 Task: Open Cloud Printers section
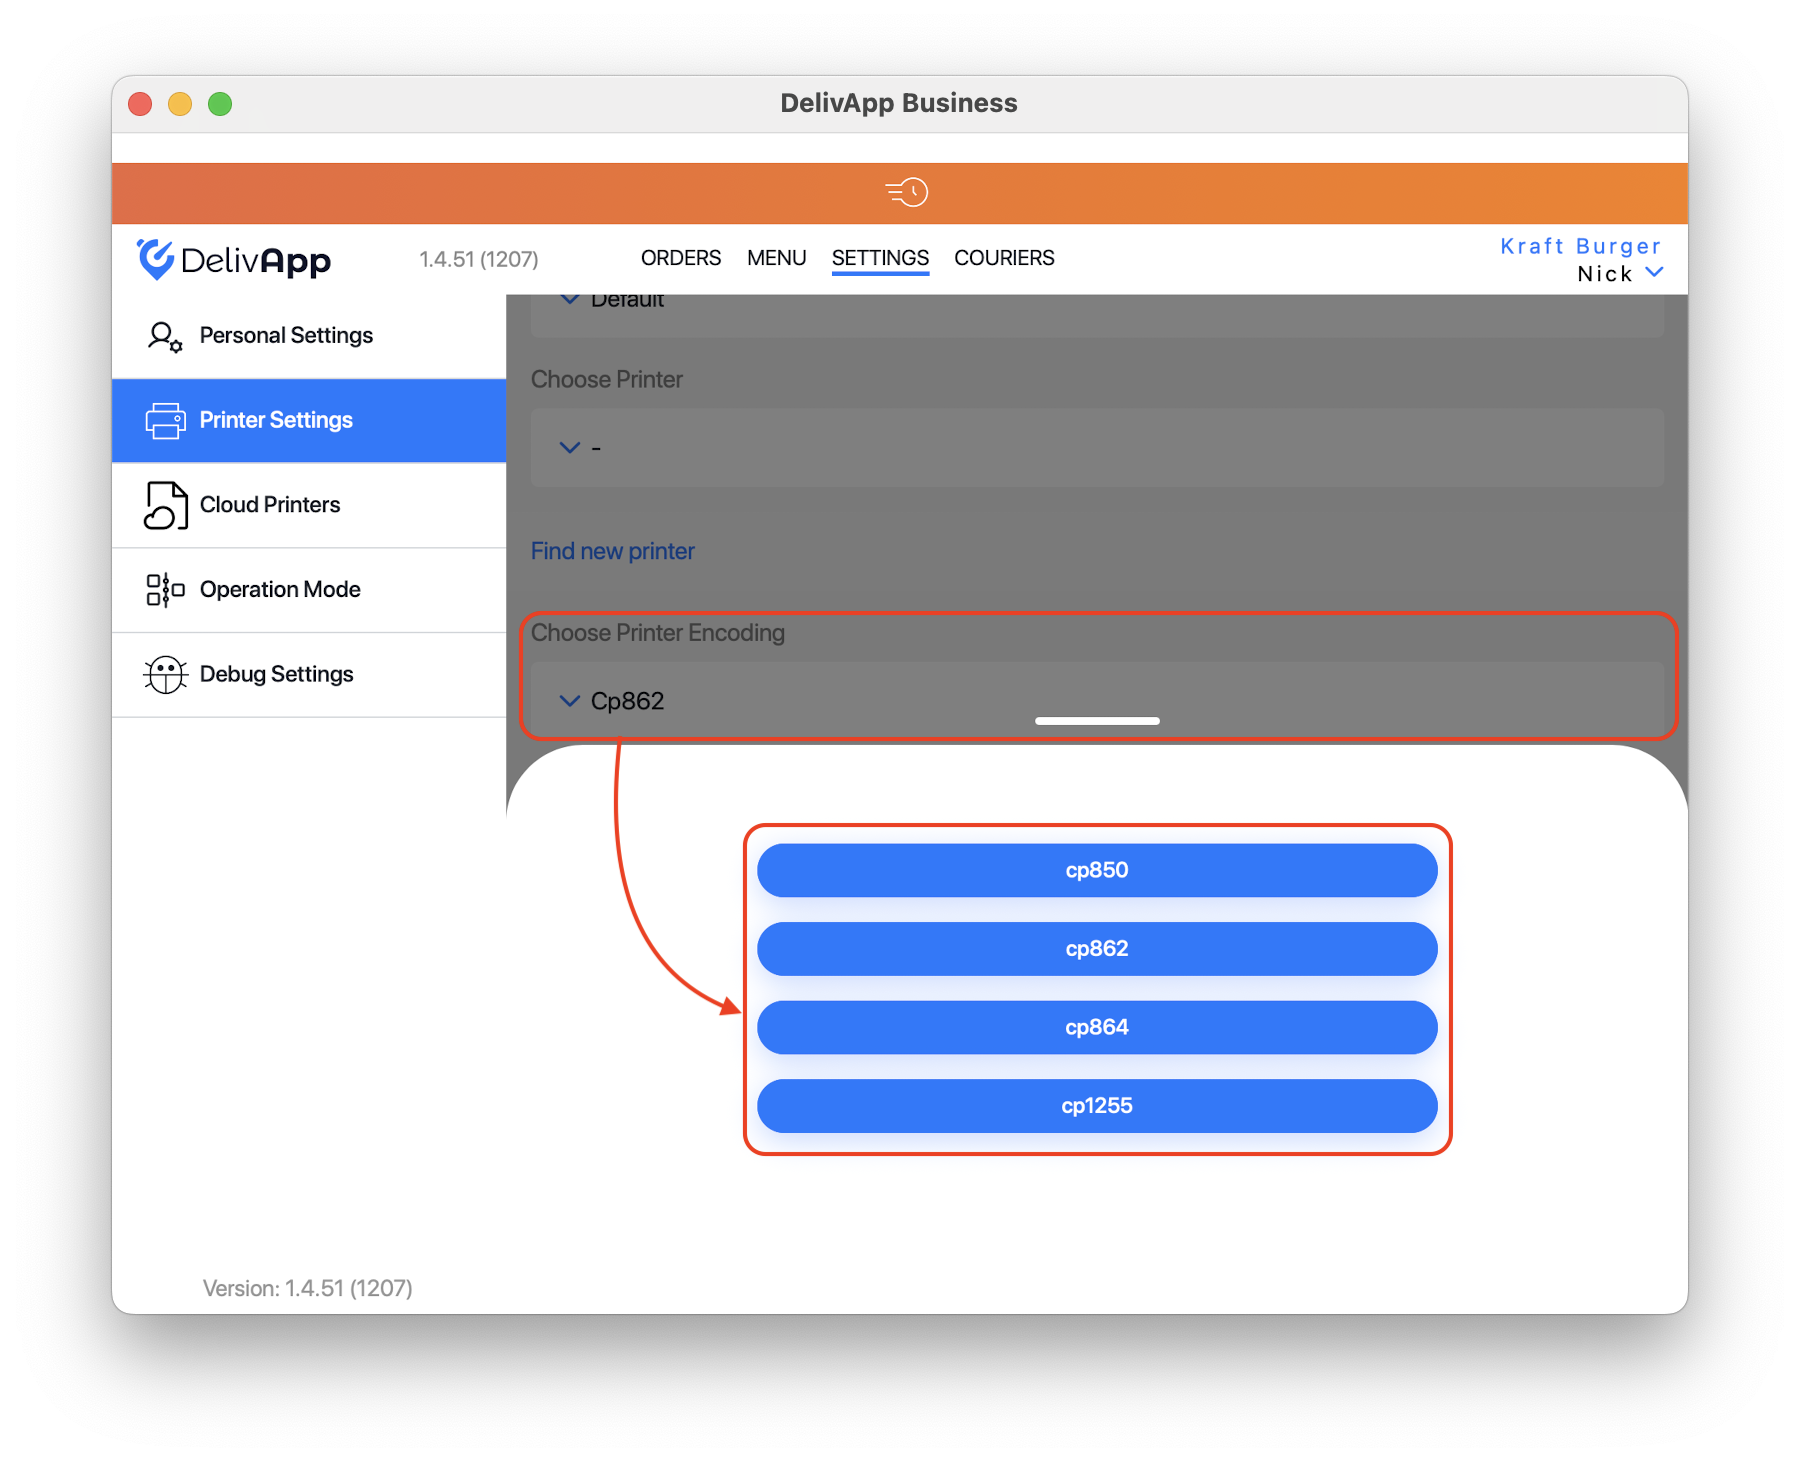click(309, 505)
